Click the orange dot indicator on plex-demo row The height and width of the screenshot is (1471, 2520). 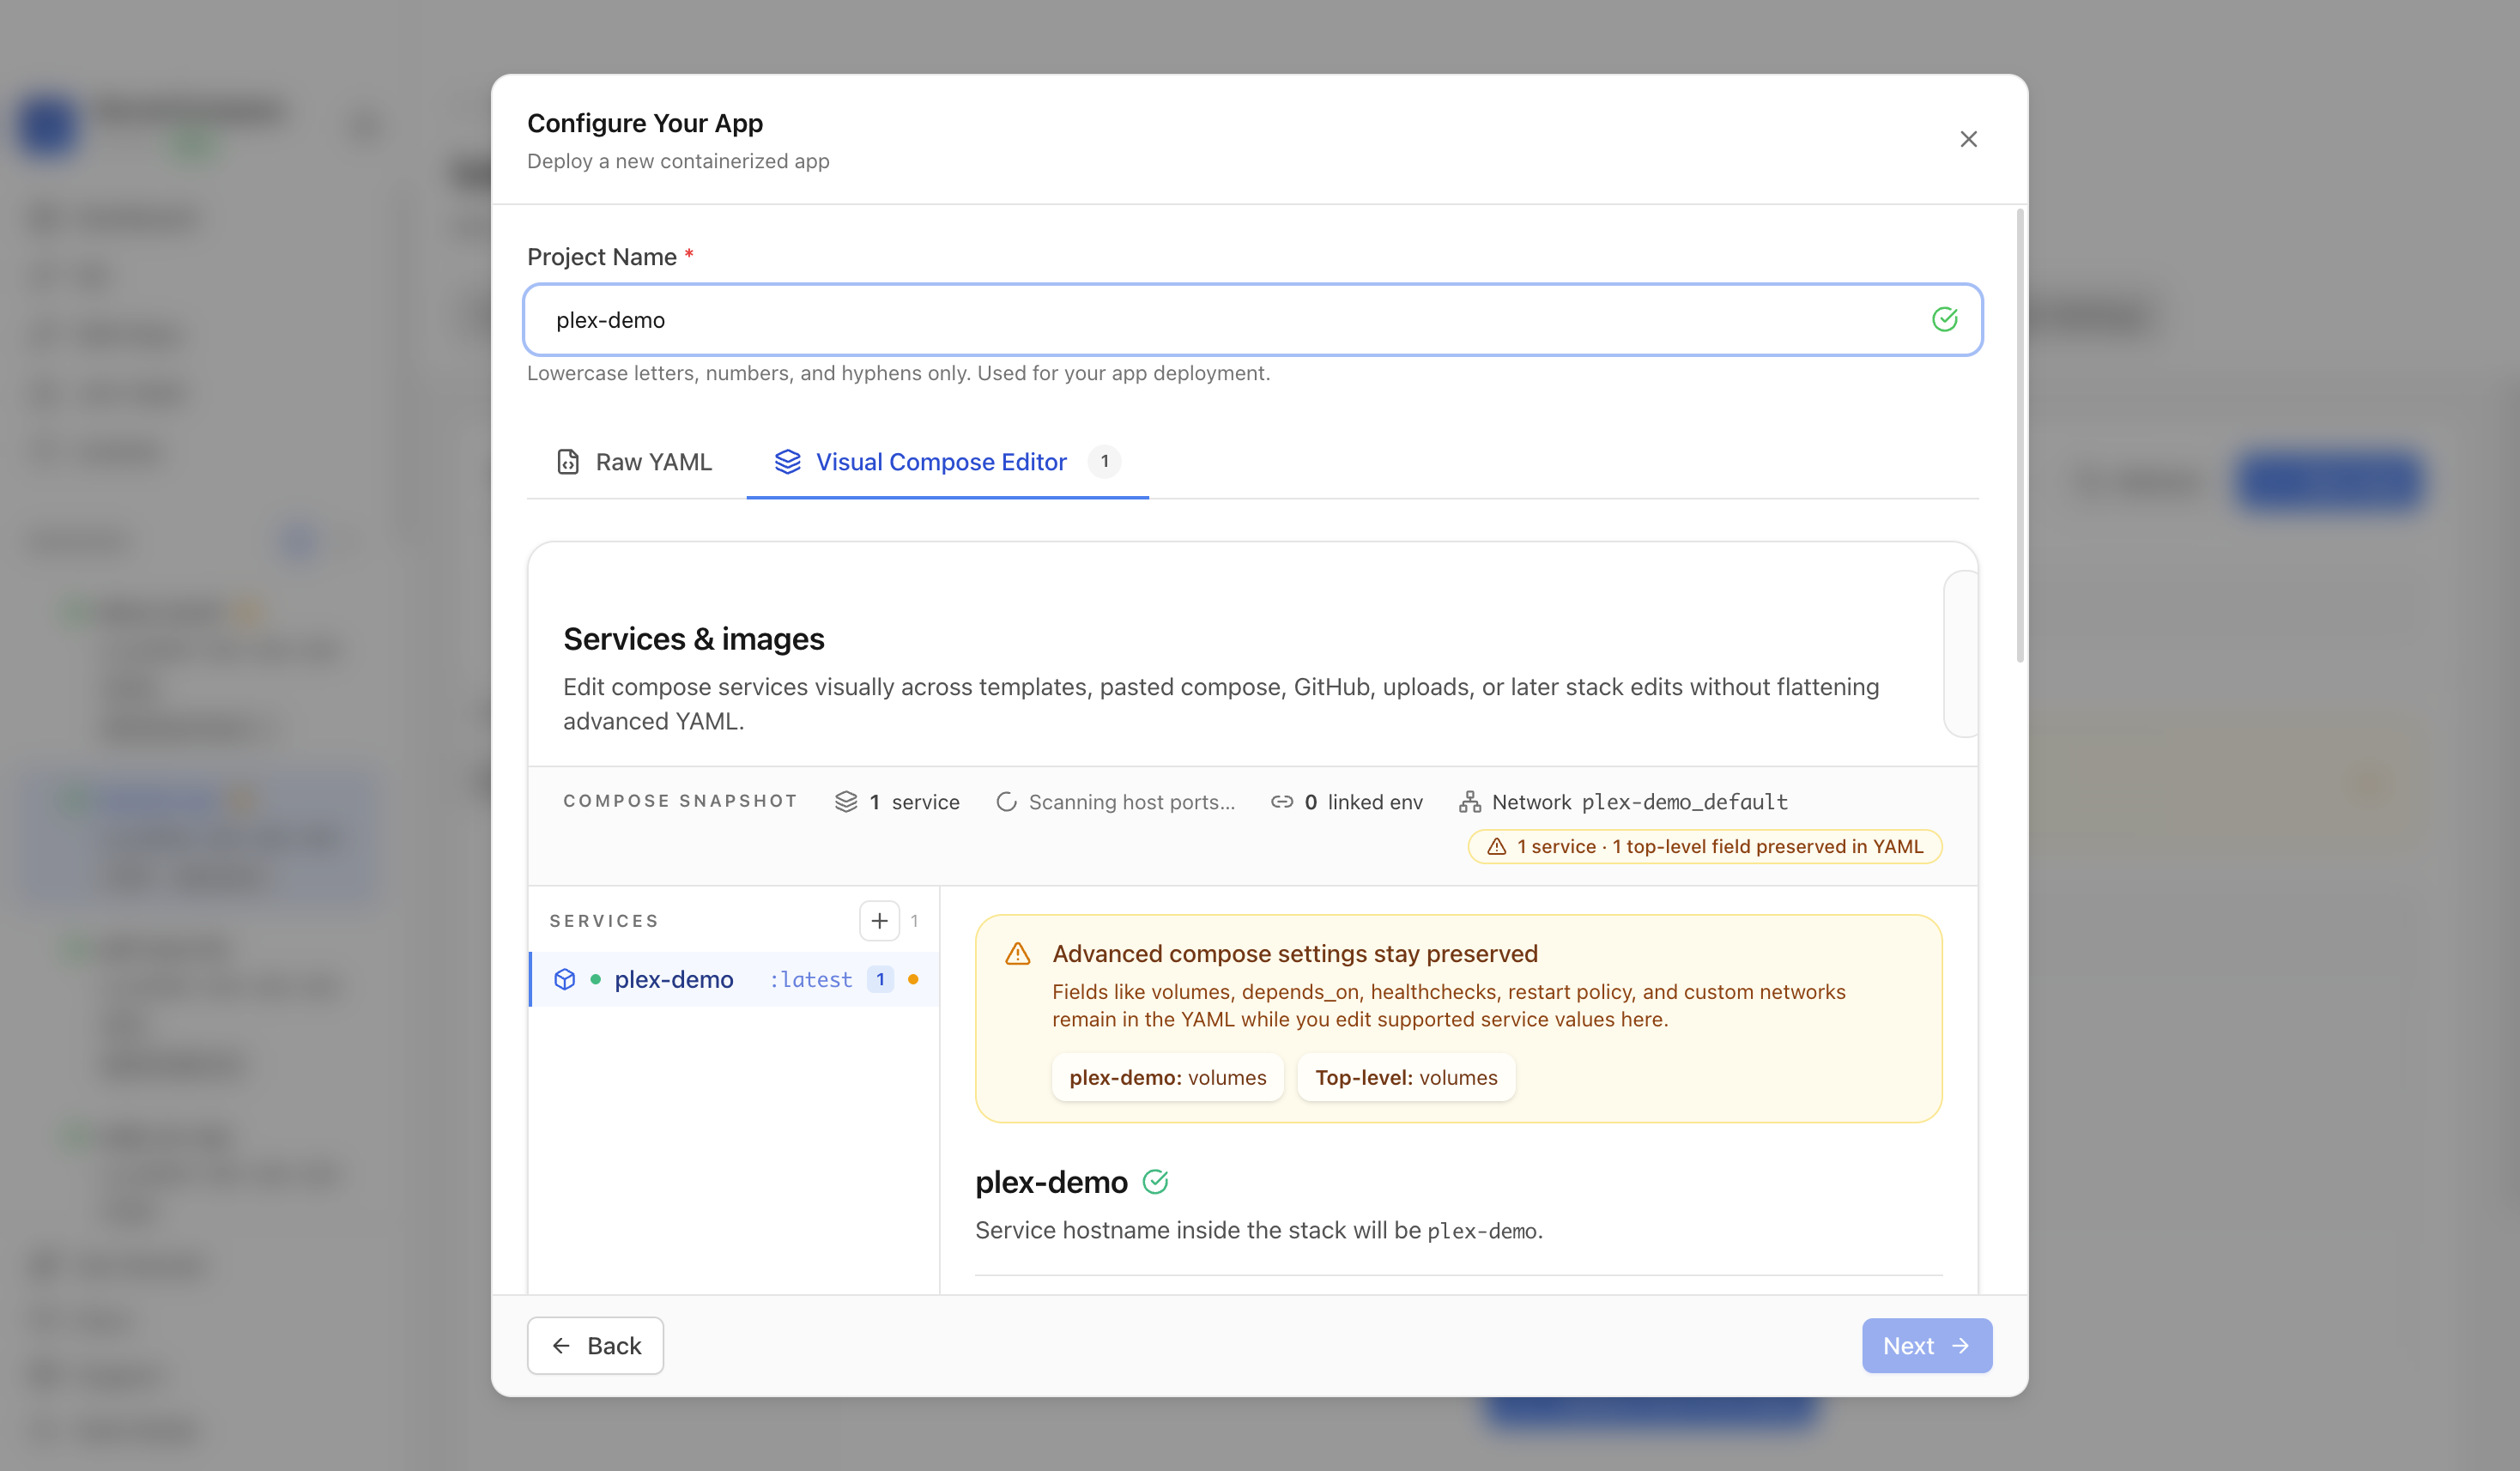tap(913, 980)
